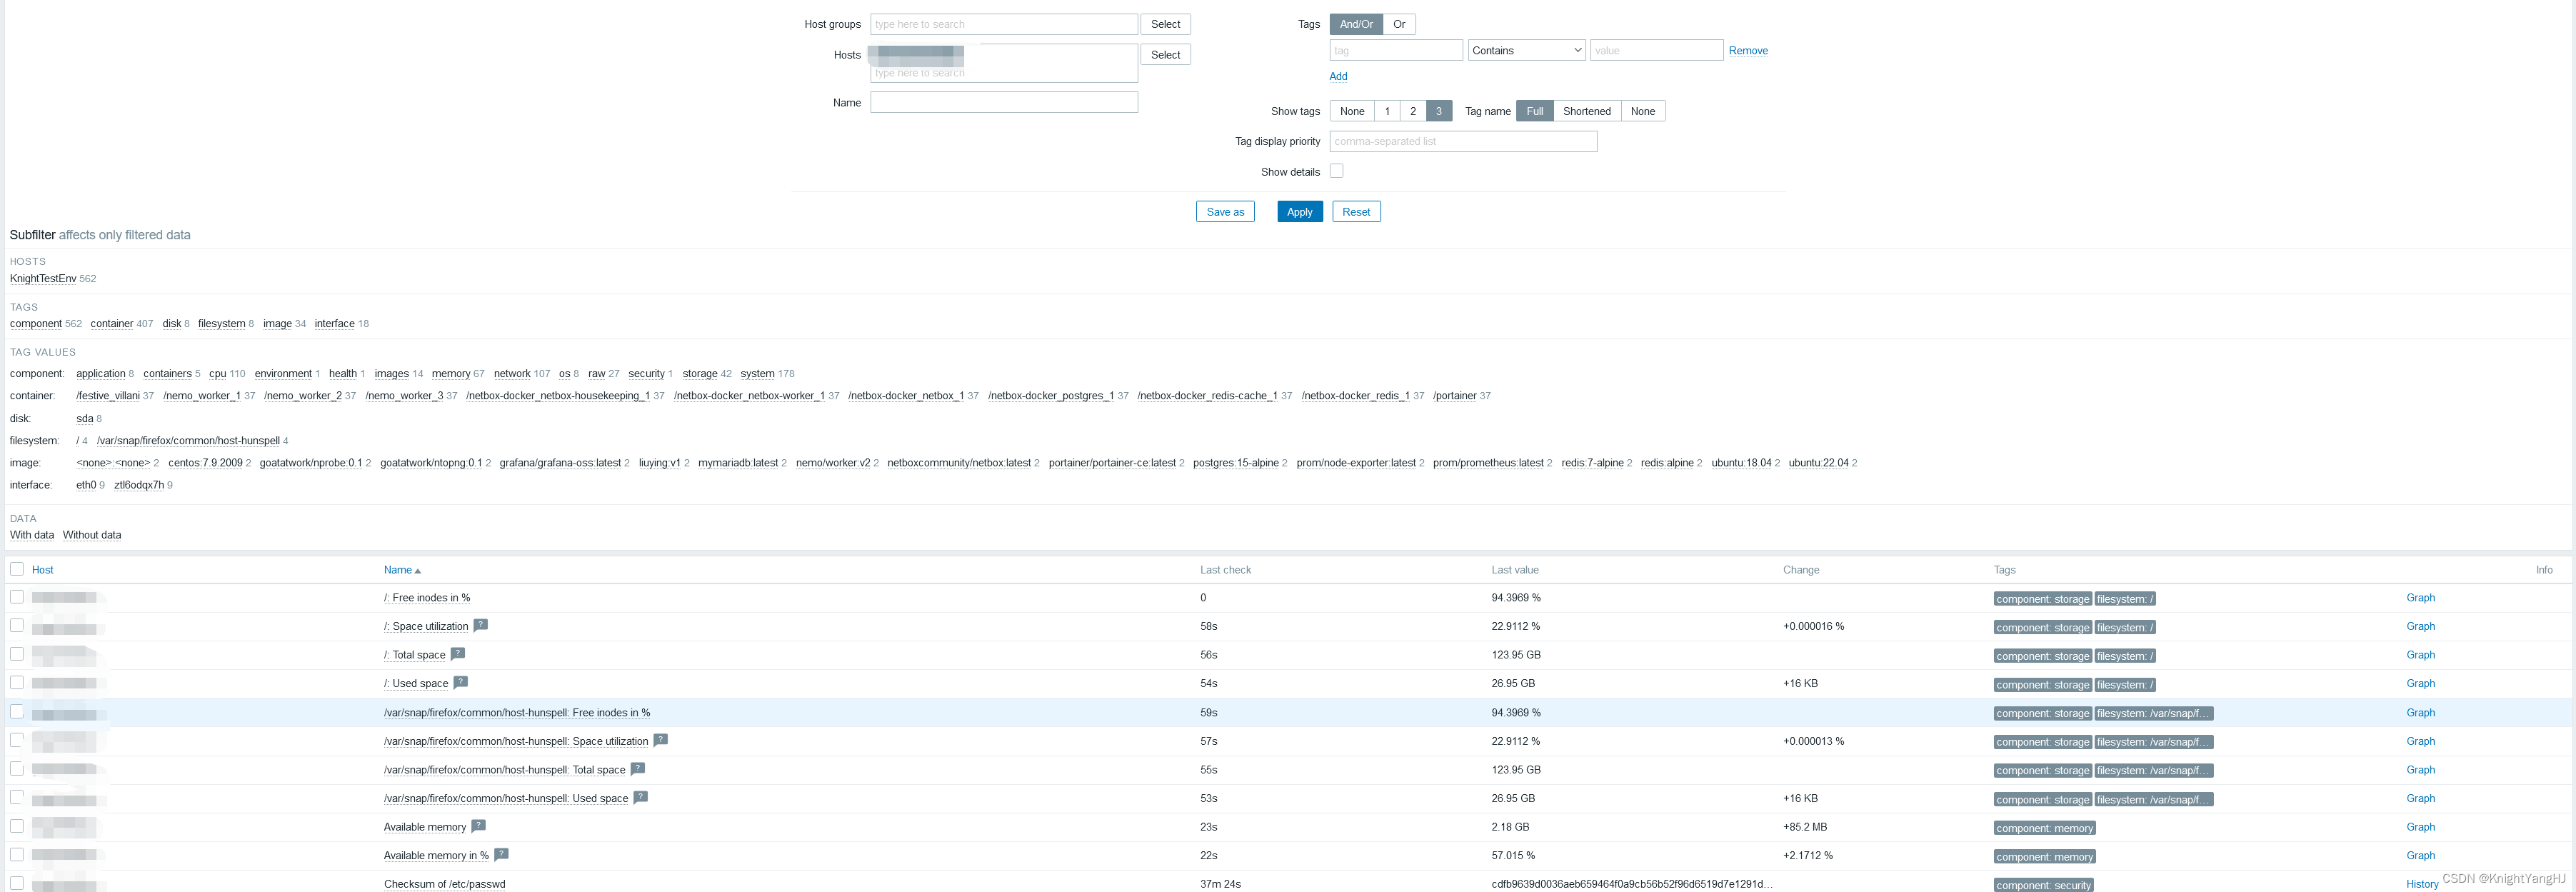Click the Apply button
This screenshot has height=892, width=2576.
[1299, 211]
